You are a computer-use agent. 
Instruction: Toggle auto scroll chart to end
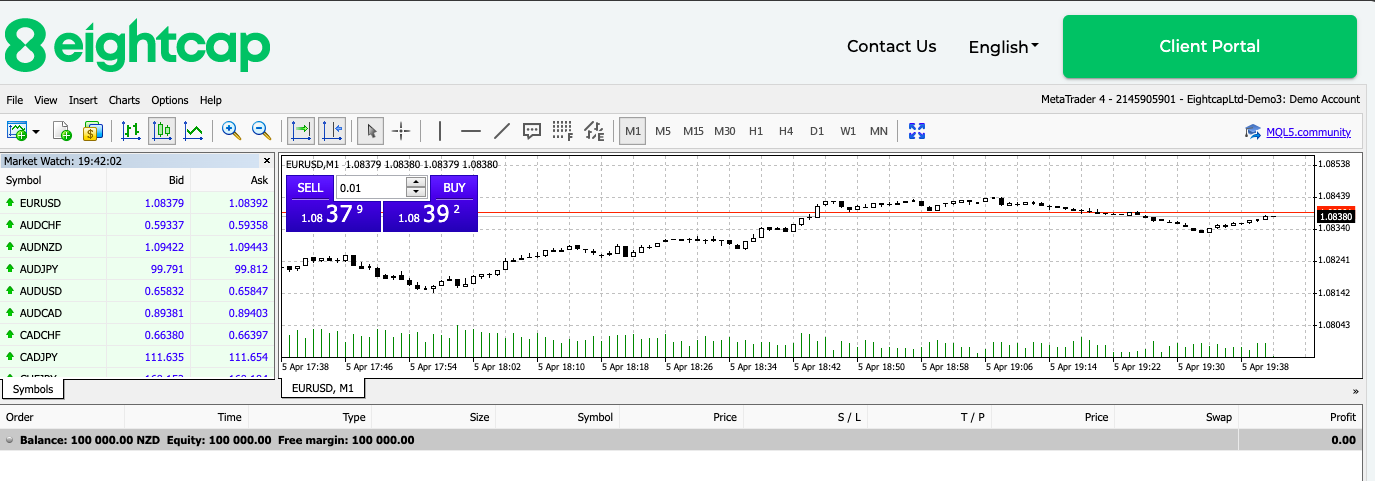(301, 130)
